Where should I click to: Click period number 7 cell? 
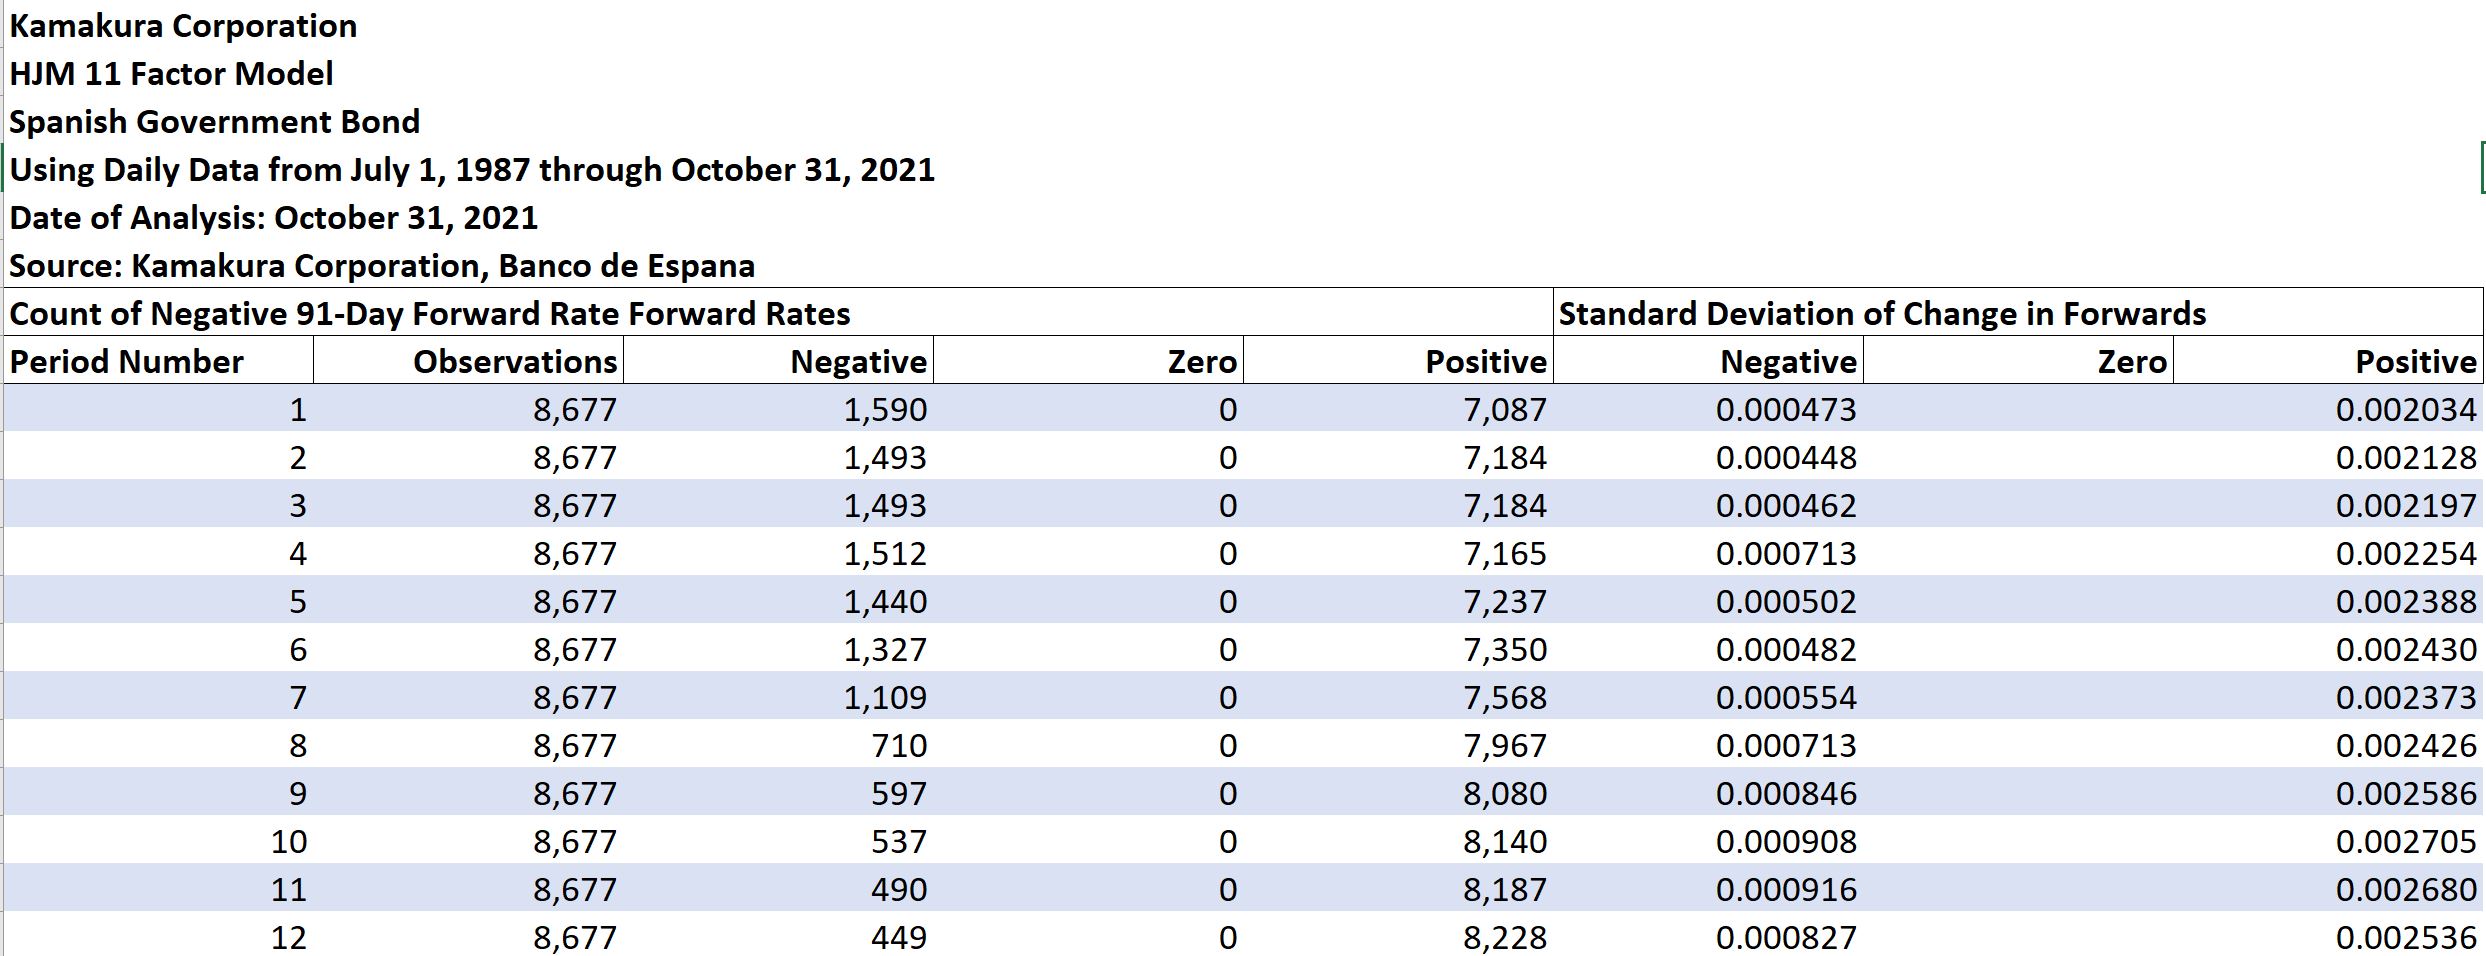tap(159, 697)
